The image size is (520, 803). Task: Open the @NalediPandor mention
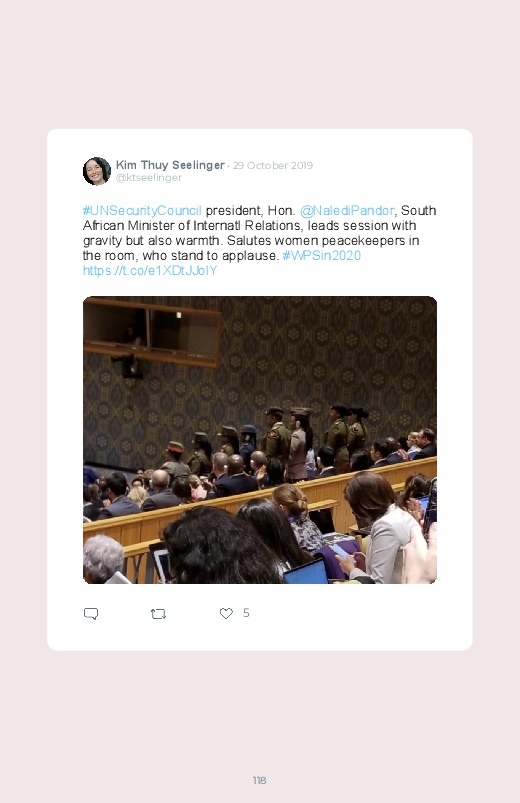347,210
